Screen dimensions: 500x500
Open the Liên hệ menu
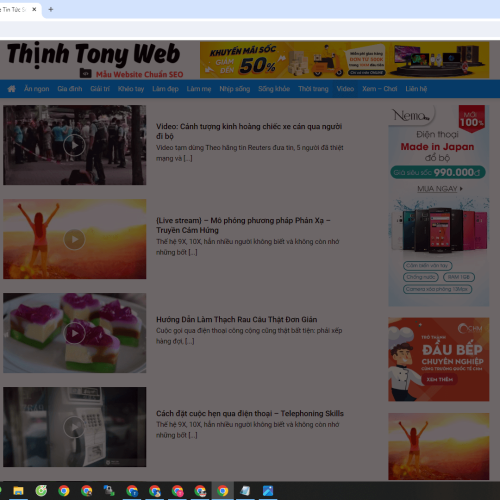coord(416,89)
